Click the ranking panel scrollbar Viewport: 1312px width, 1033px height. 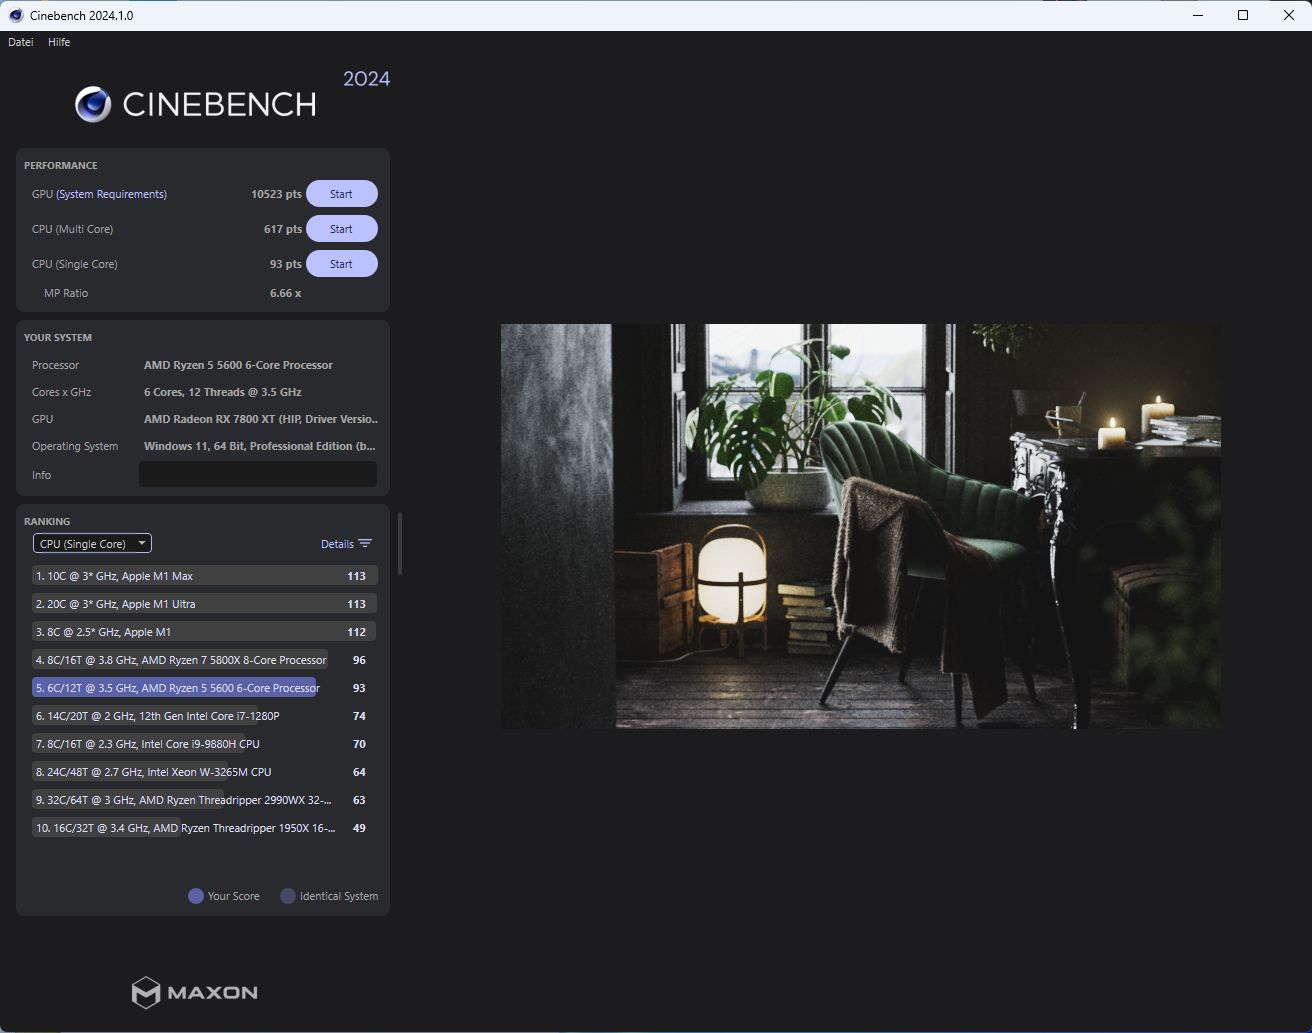(x=400, y=543)
